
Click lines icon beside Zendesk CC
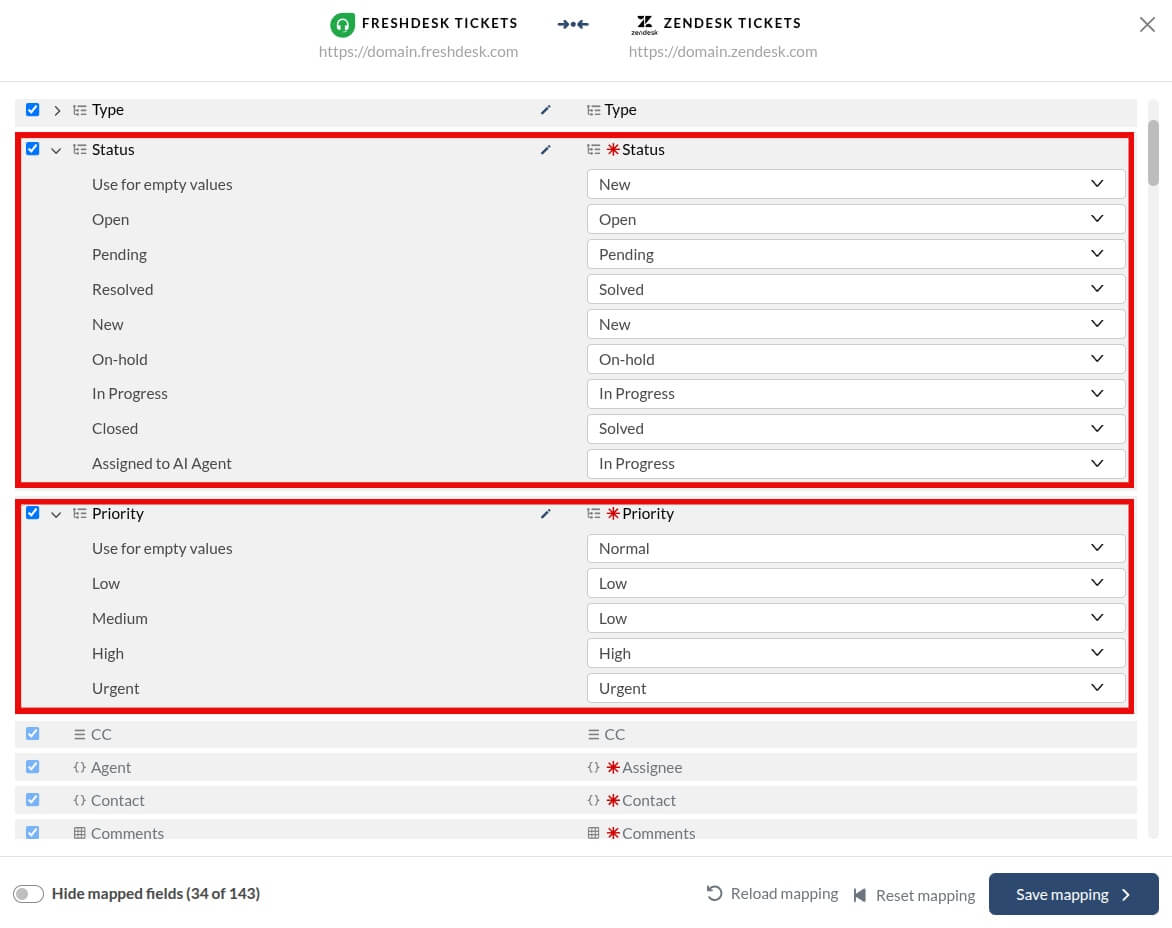point(593,734)
